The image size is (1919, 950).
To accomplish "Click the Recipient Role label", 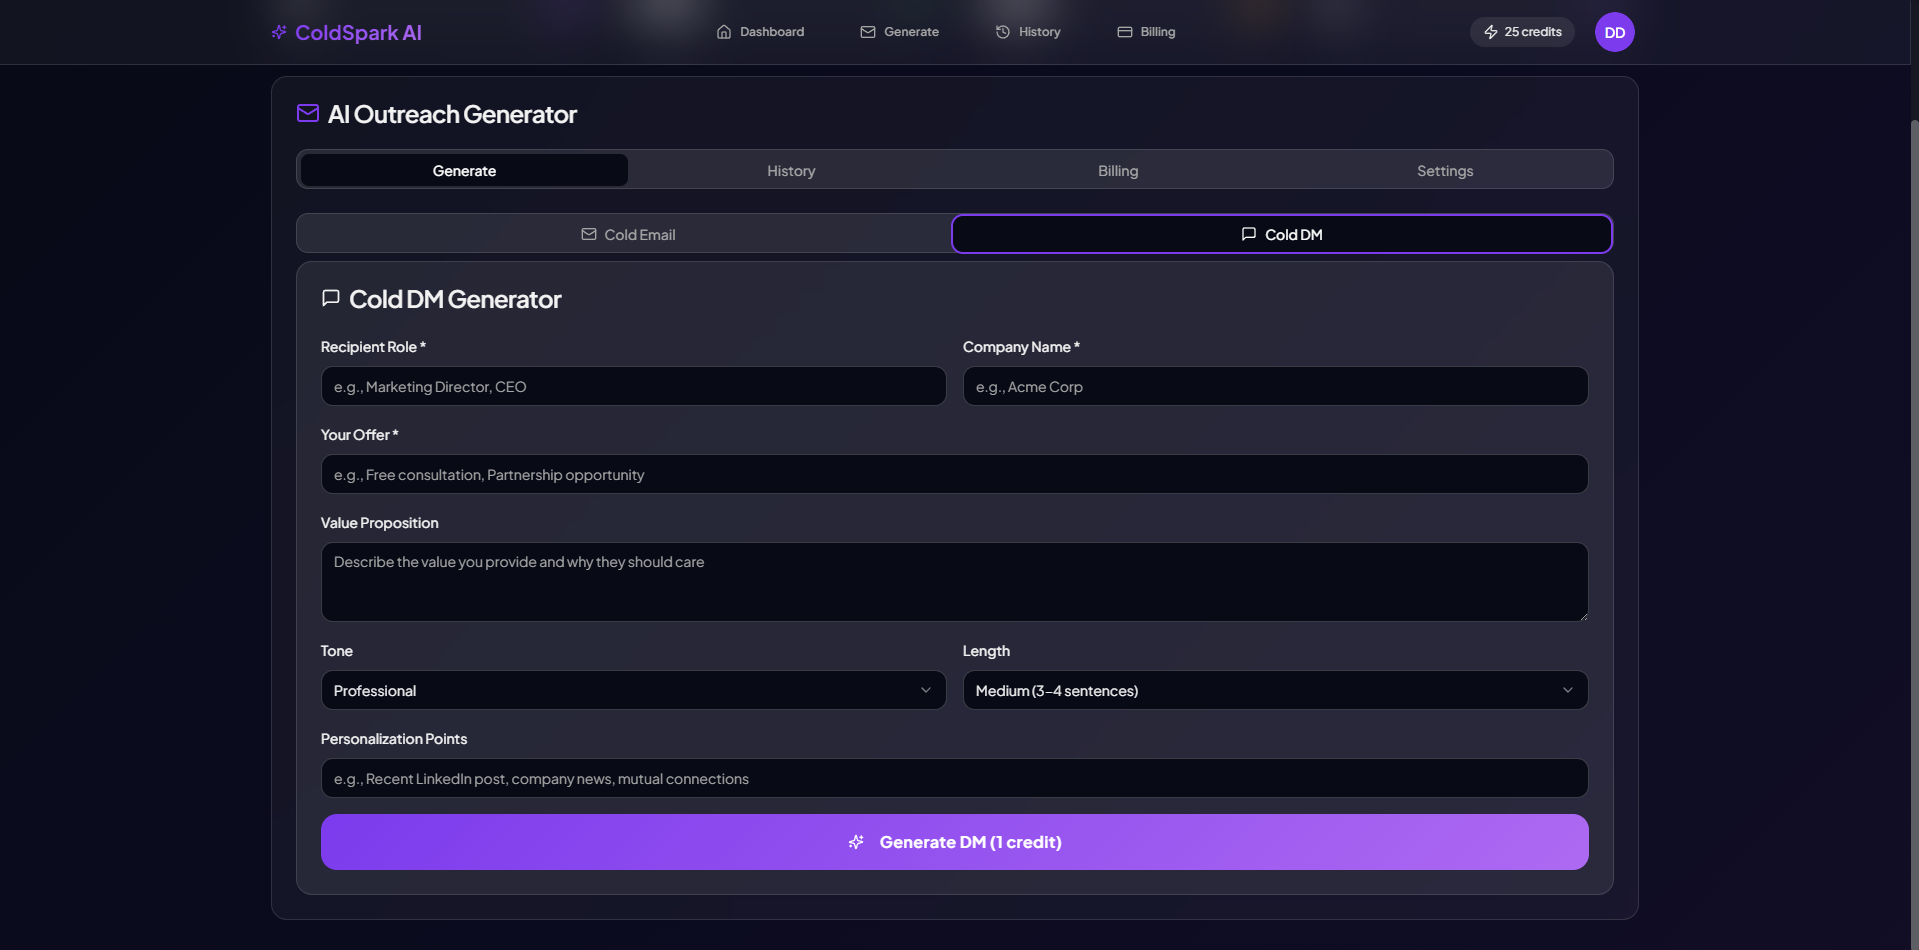I will (373, 347).
